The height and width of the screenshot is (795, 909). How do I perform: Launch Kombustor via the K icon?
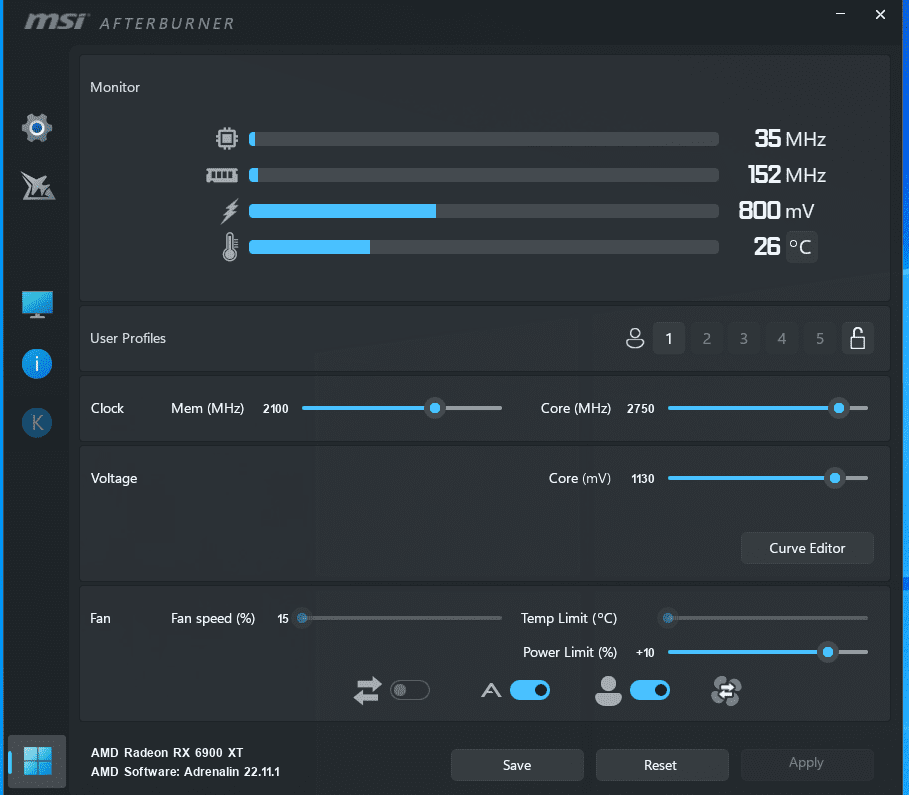tap(37, 423)
